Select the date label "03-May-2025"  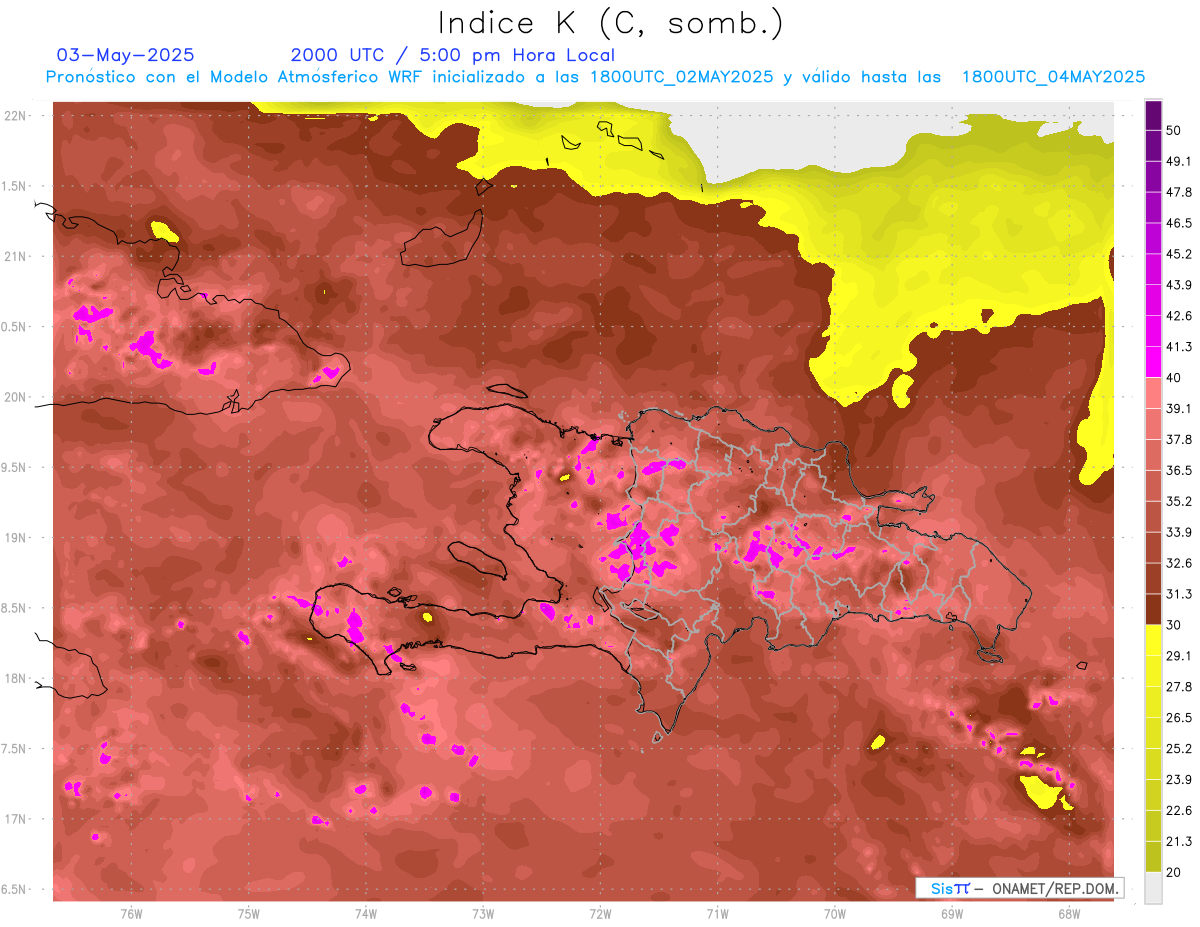[126, 55]
